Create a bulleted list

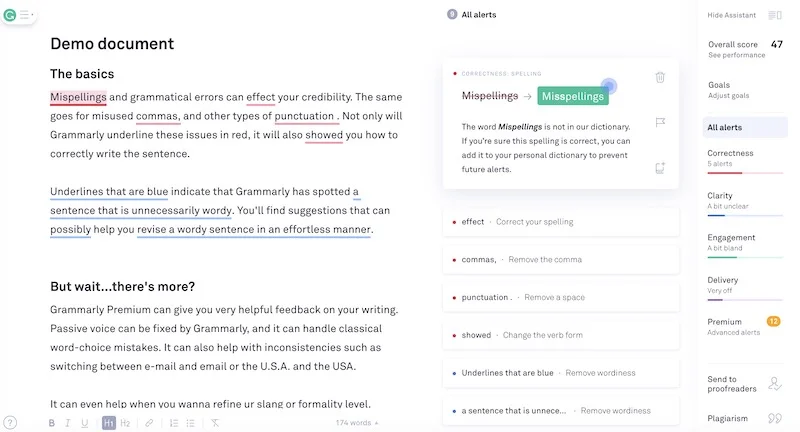coord(190,423)
